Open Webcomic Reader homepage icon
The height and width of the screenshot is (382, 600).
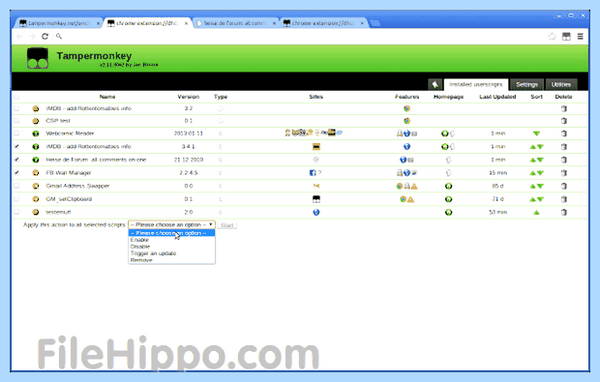click(445, 134)
